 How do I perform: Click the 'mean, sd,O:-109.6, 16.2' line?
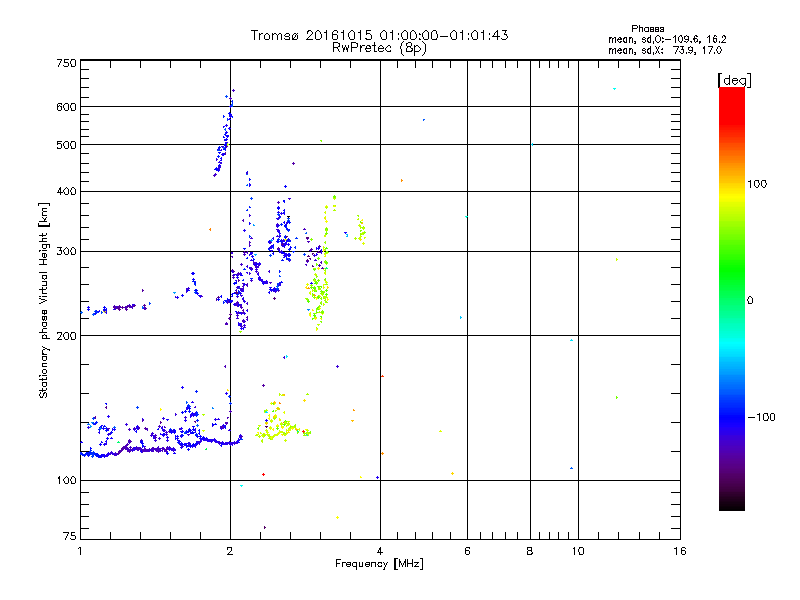click(667, 39)
